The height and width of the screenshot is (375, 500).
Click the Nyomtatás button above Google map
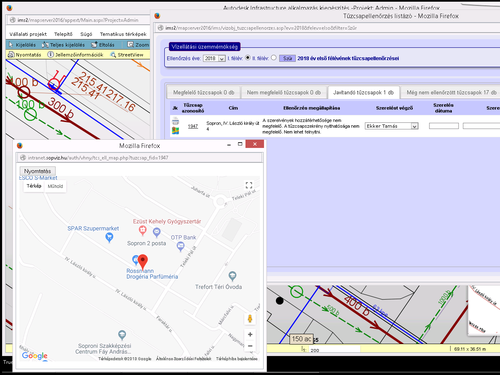point(37,171)
